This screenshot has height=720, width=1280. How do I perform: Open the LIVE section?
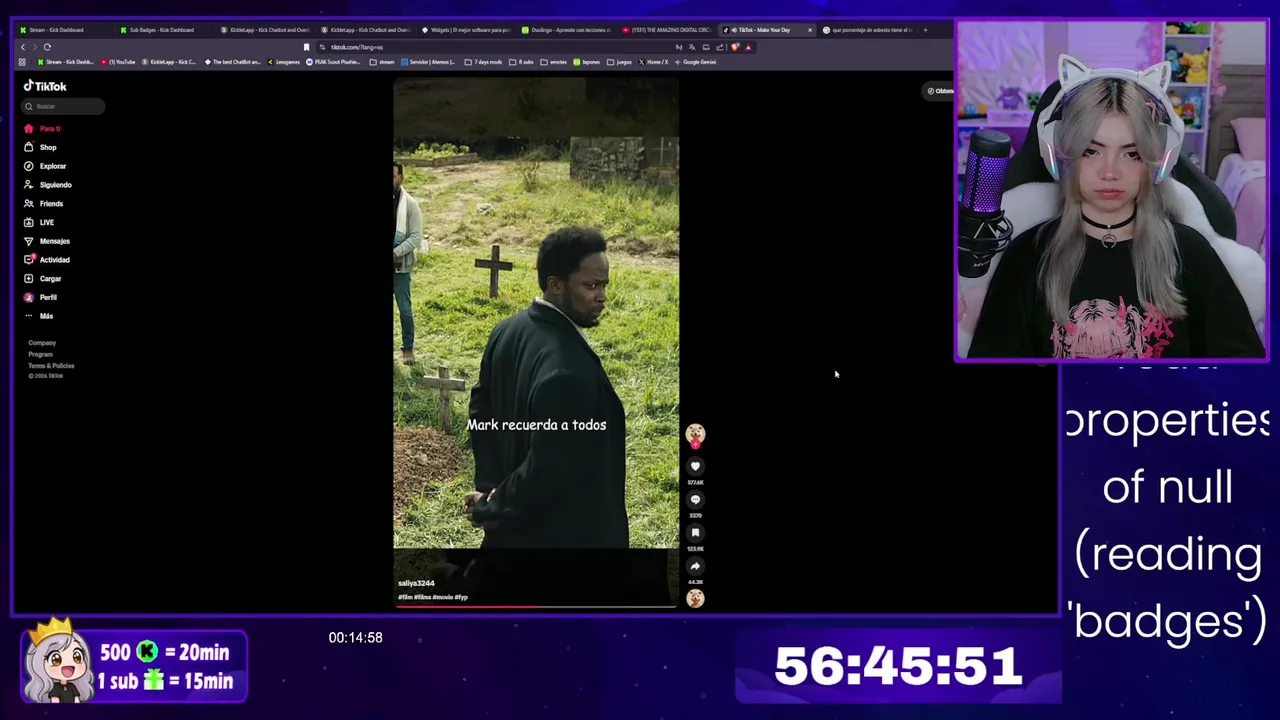pyautogui.click(x=40, y=222)
